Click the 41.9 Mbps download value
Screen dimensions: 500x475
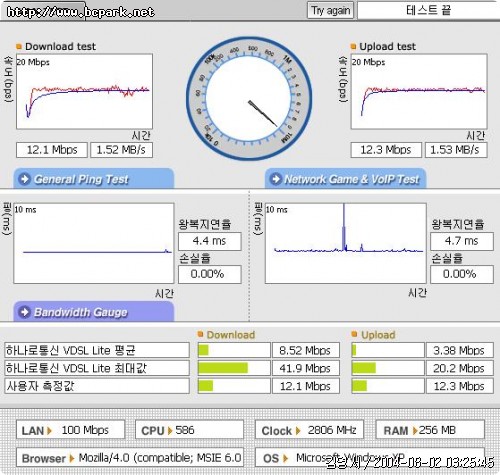tap(306, 368)
